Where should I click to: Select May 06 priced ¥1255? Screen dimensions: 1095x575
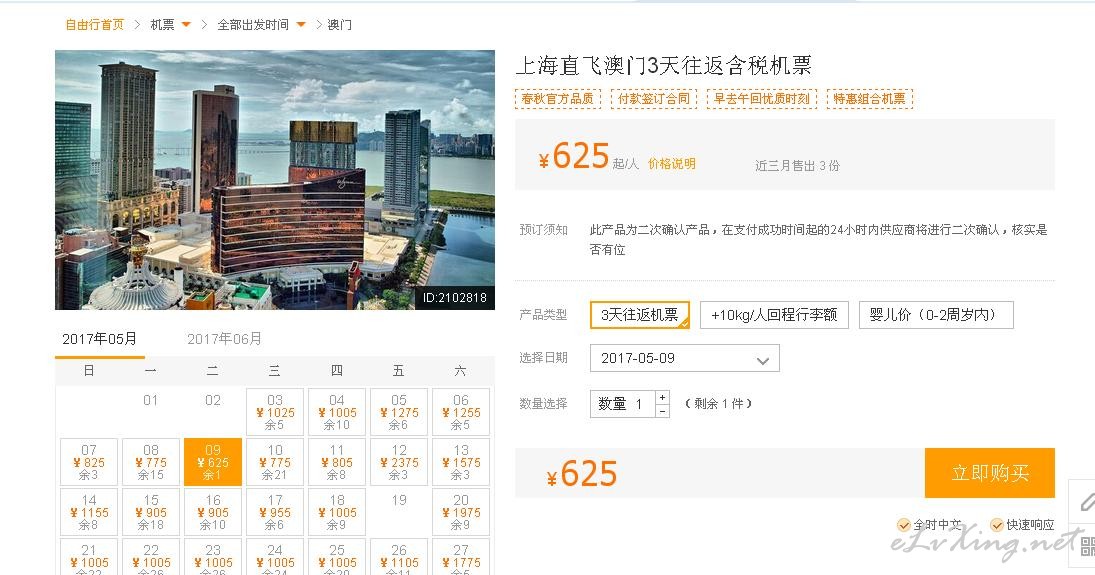[461, 412]
